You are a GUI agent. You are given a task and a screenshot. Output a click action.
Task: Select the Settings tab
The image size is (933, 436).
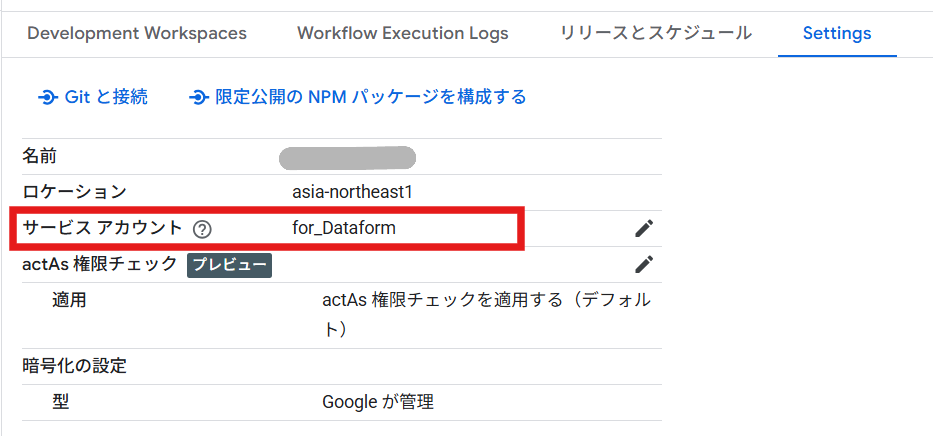coord(836,33)
